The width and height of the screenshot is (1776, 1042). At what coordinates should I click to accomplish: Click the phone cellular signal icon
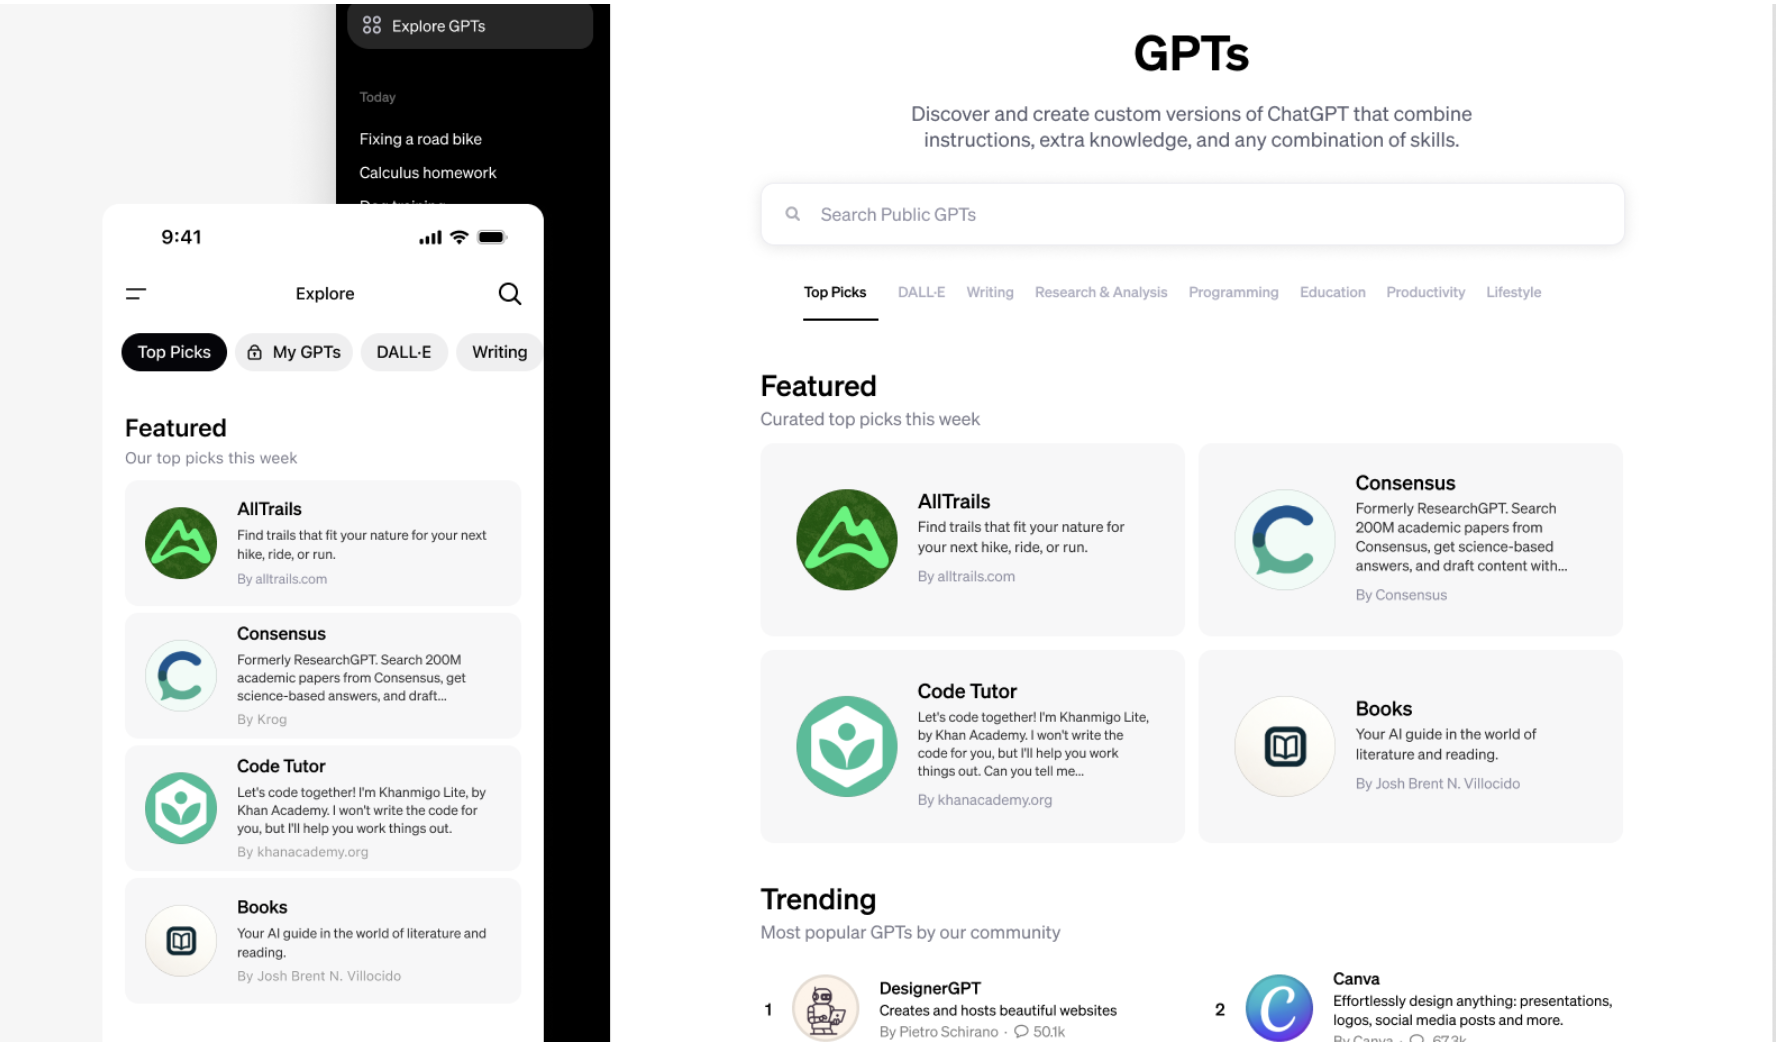(430, 238)
